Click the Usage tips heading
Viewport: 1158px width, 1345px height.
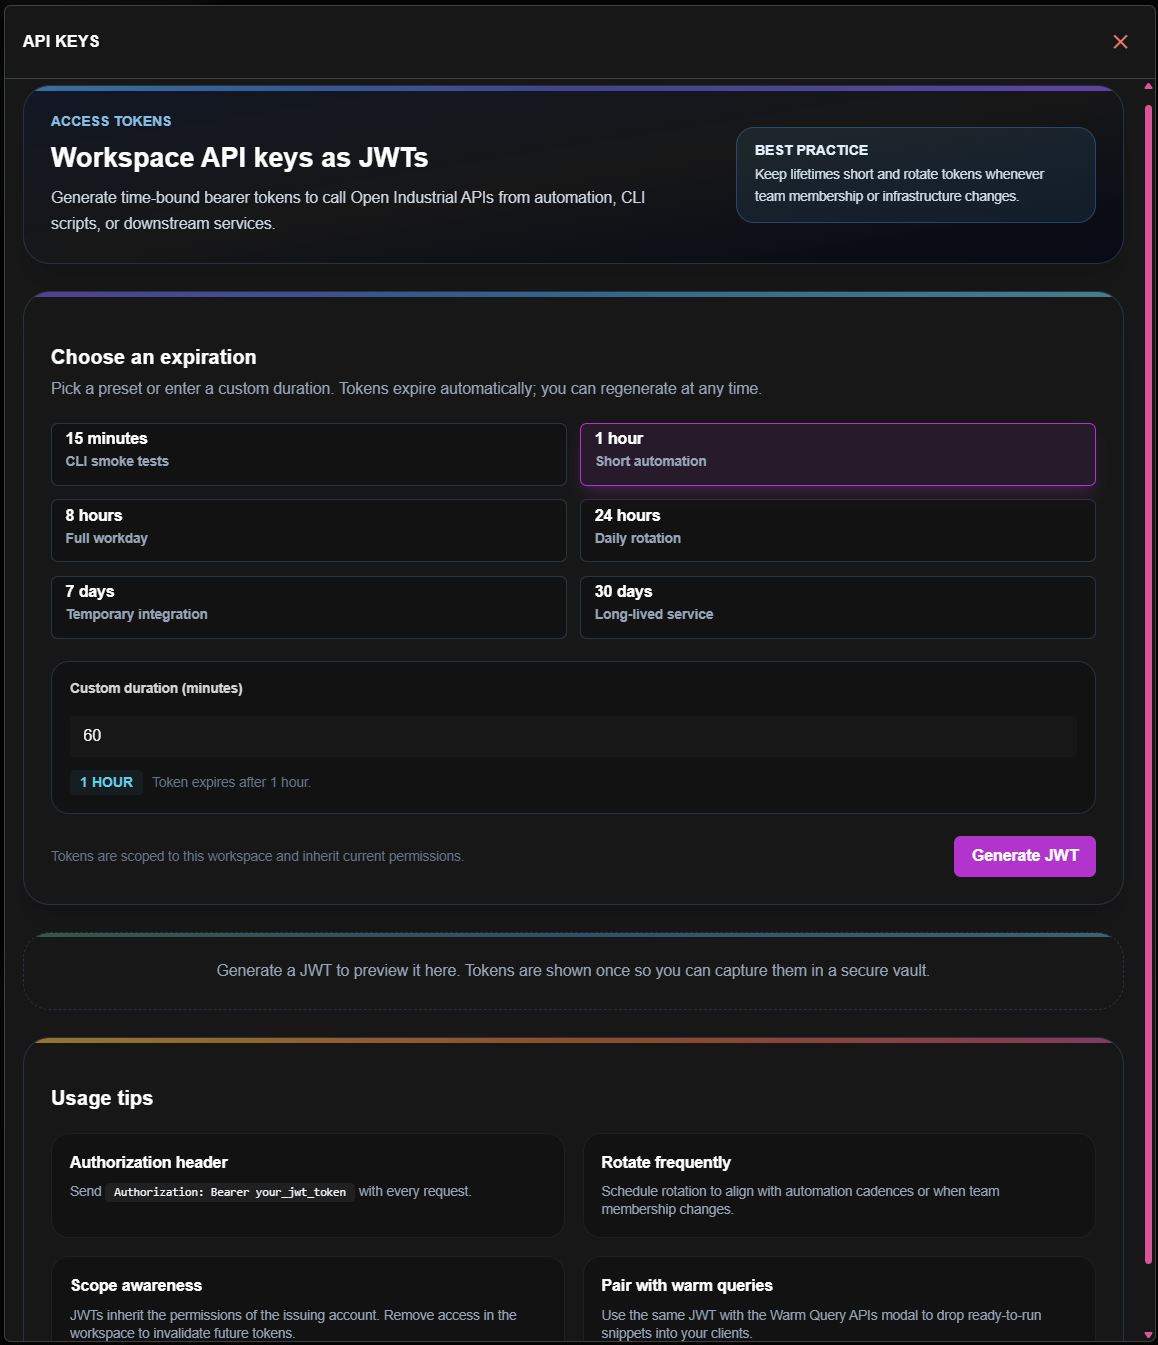[x=102, y=1098]
